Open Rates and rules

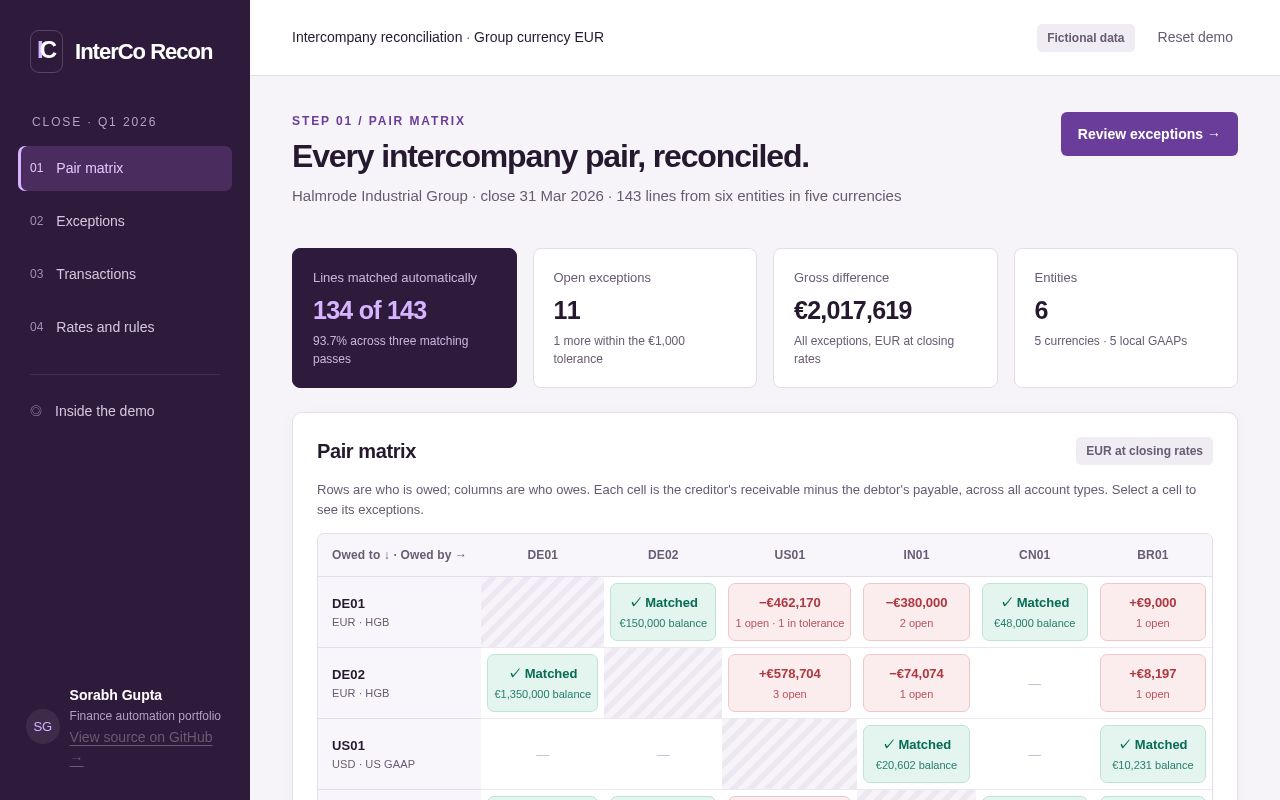click(x=125, y=327)
